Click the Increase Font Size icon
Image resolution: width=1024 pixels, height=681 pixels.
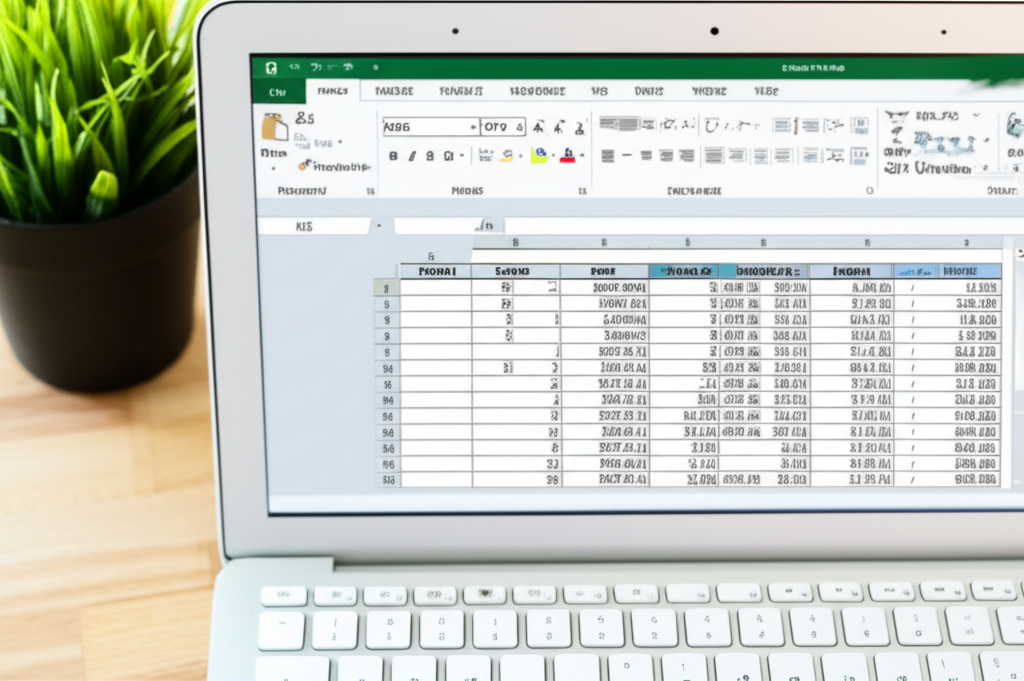tap(538, 127)
